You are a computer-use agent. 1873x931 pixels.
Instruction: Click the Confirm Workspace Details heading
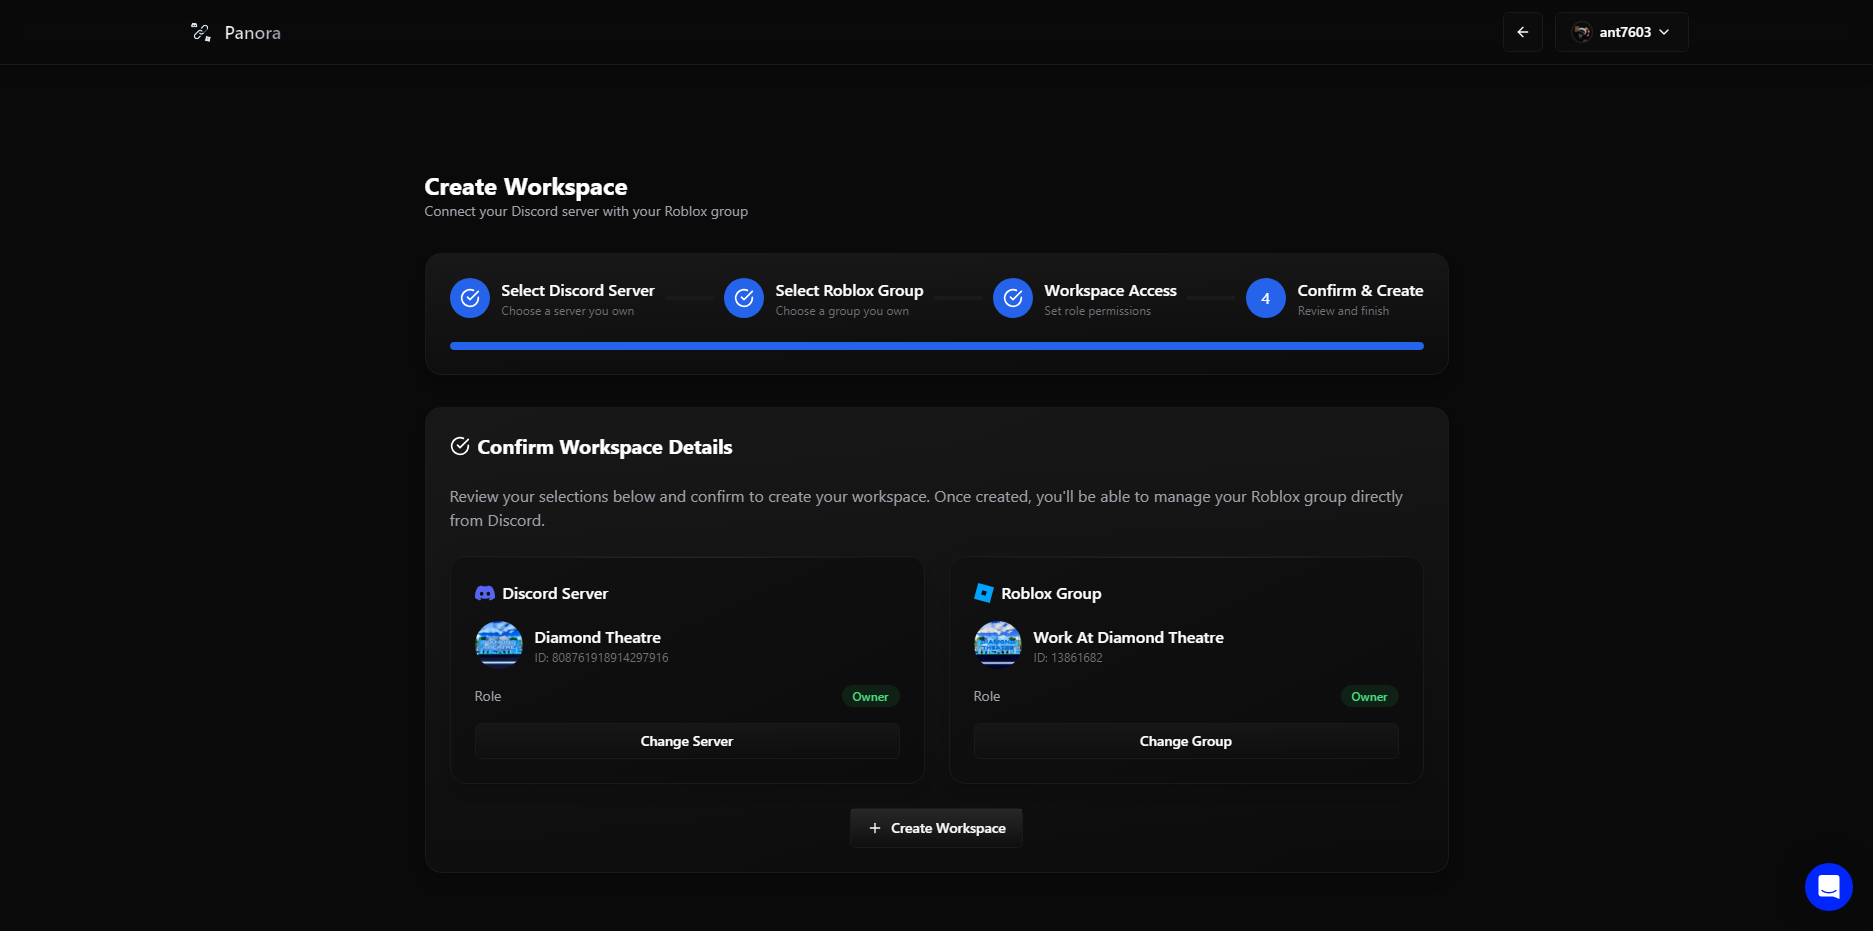[605, 447]
